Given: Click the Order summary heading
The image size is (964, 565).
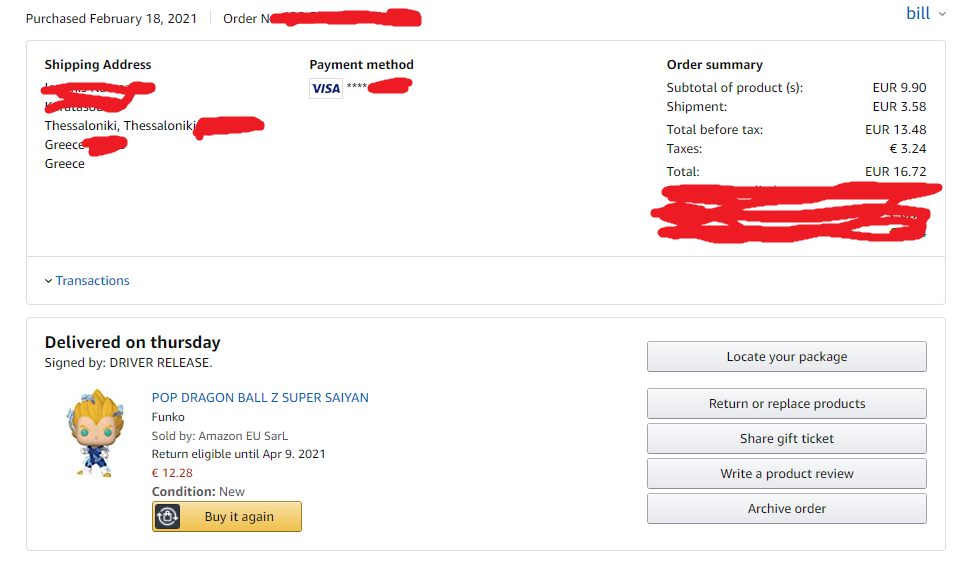Looking at the screenshot, I should [x=714, y=65].
